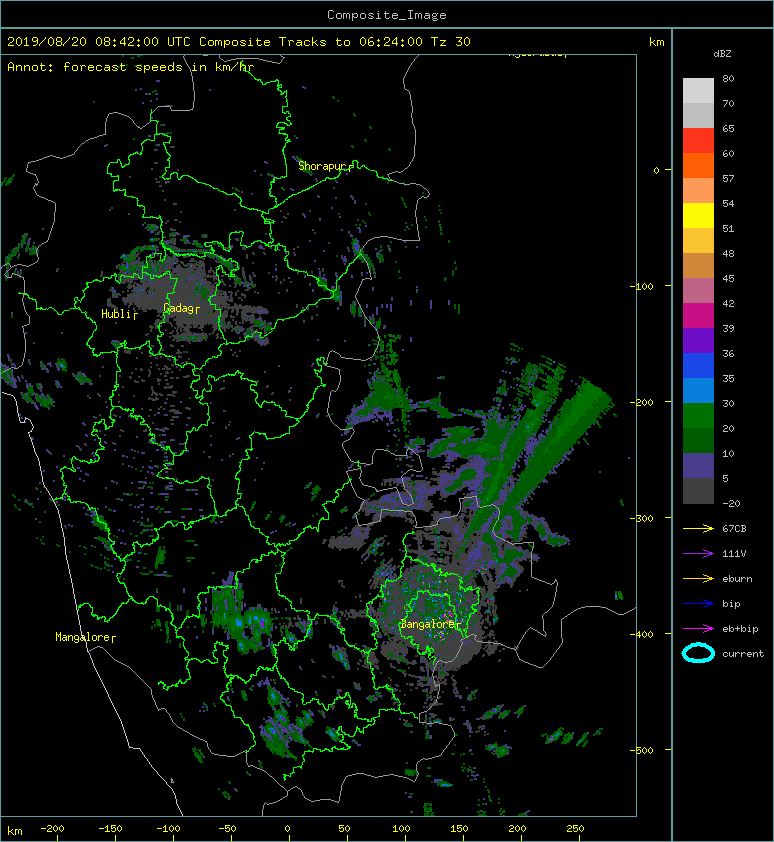The width and height of the screenshot is (774, 842).
Task: Pick the bright yellow 54–51 dBZ swatch
Action: click(698, 215)
